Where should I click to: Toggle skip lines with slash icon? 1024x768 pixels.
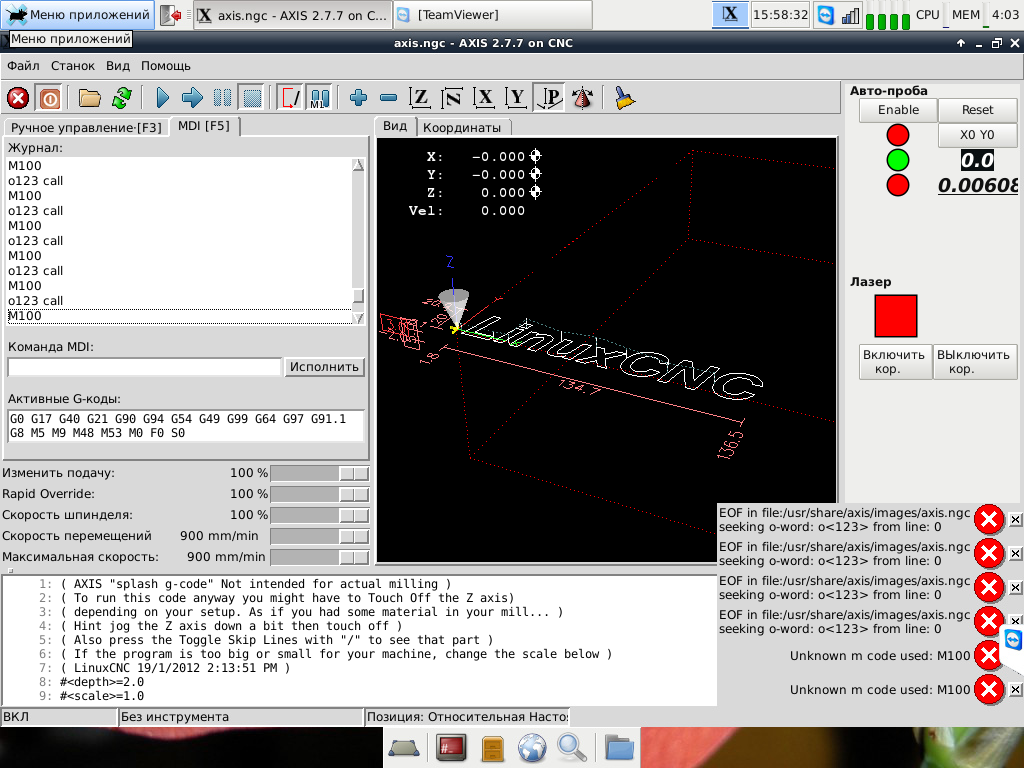point(289,99)
